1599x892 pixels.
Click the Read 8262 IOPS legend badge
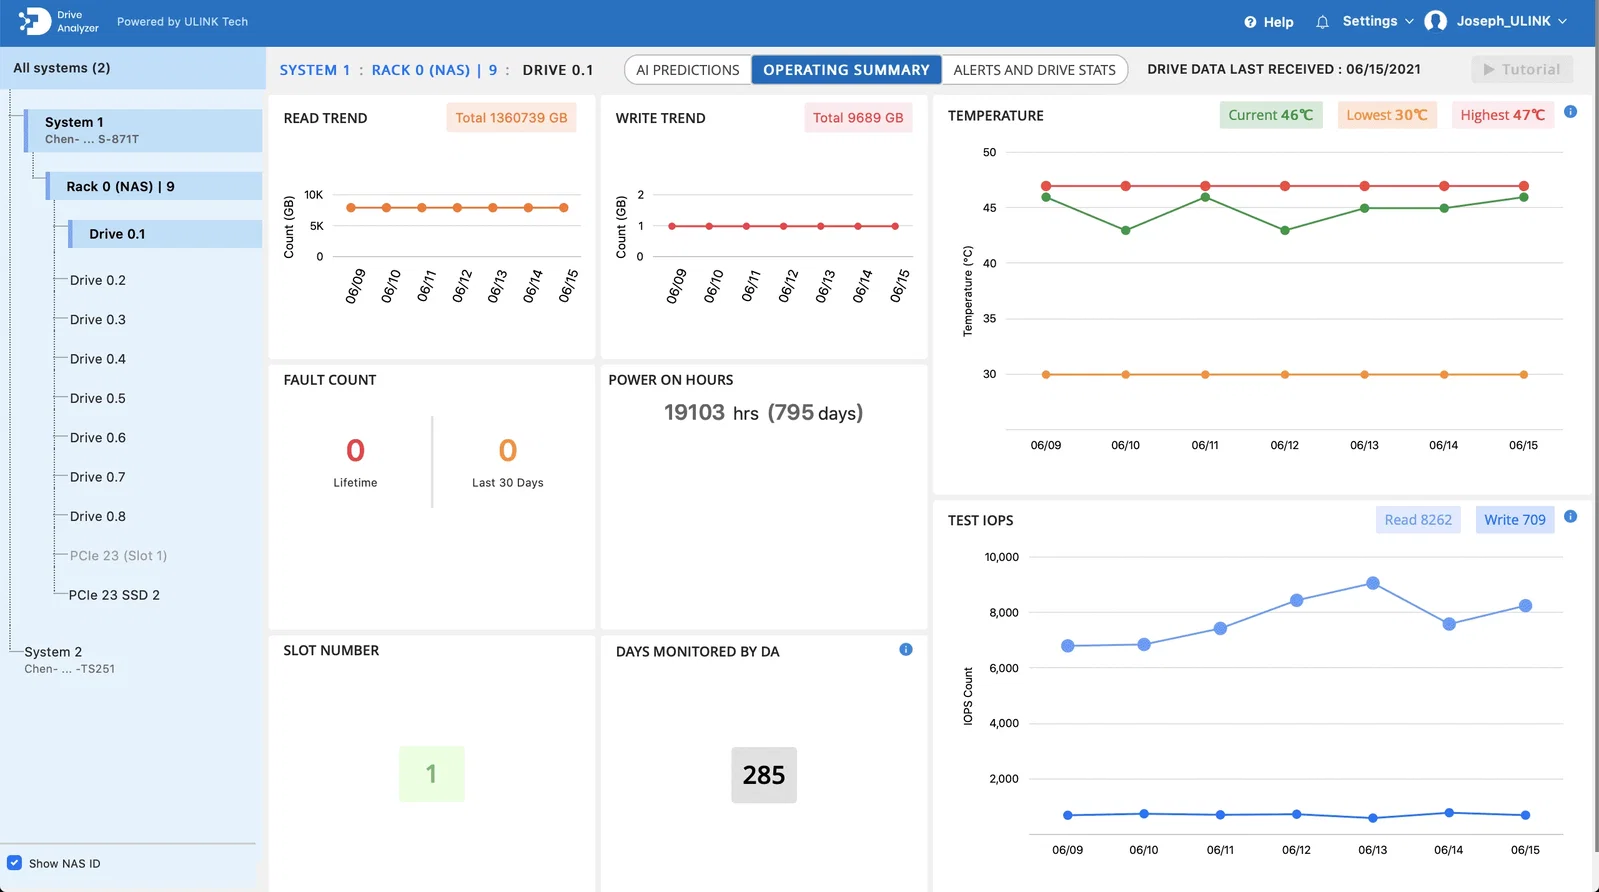[1418, 520]
